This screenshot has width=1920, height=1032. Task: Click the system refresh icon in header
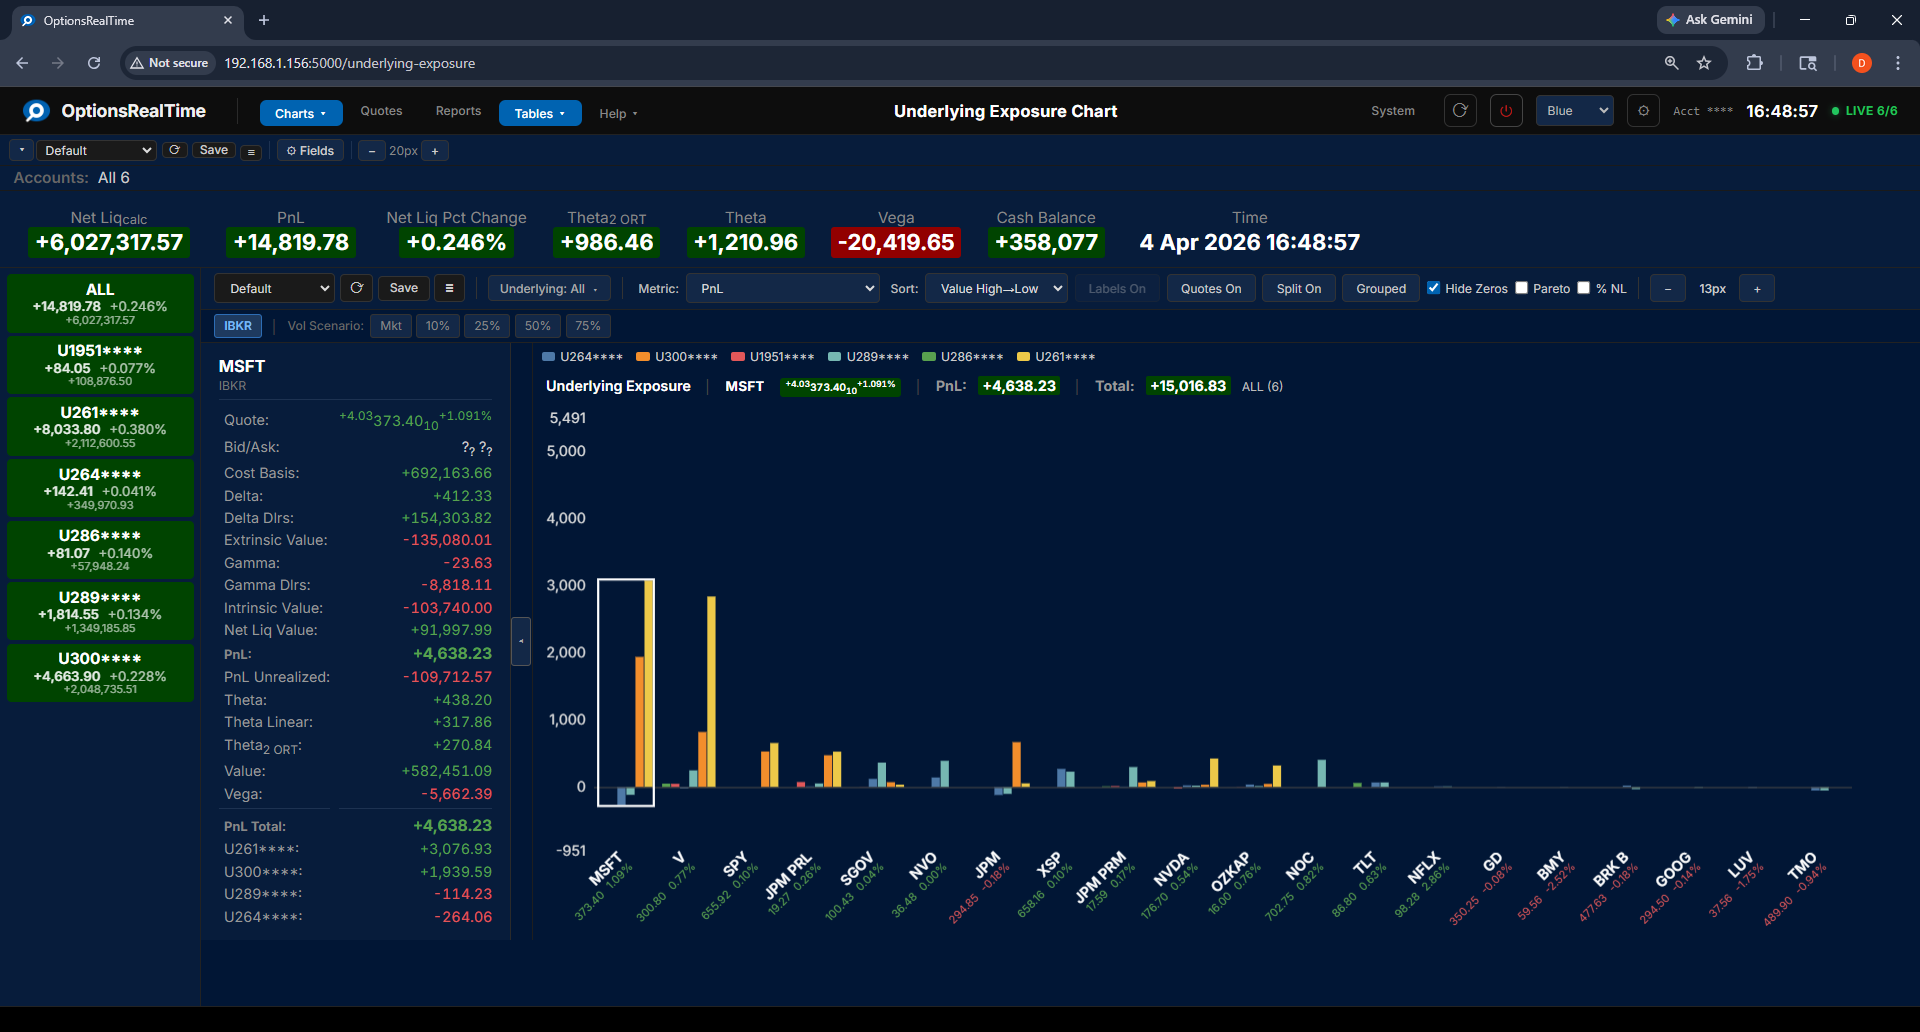click(1460, 111)
